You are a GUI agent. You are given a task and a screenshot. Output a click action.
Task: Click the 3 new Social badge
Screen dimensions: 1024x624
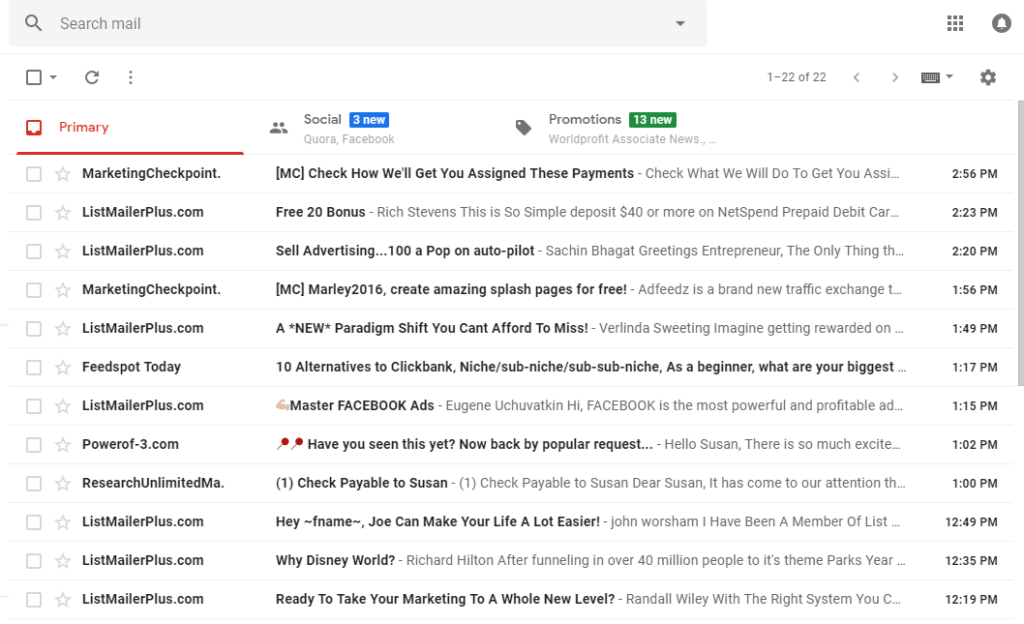369,120
